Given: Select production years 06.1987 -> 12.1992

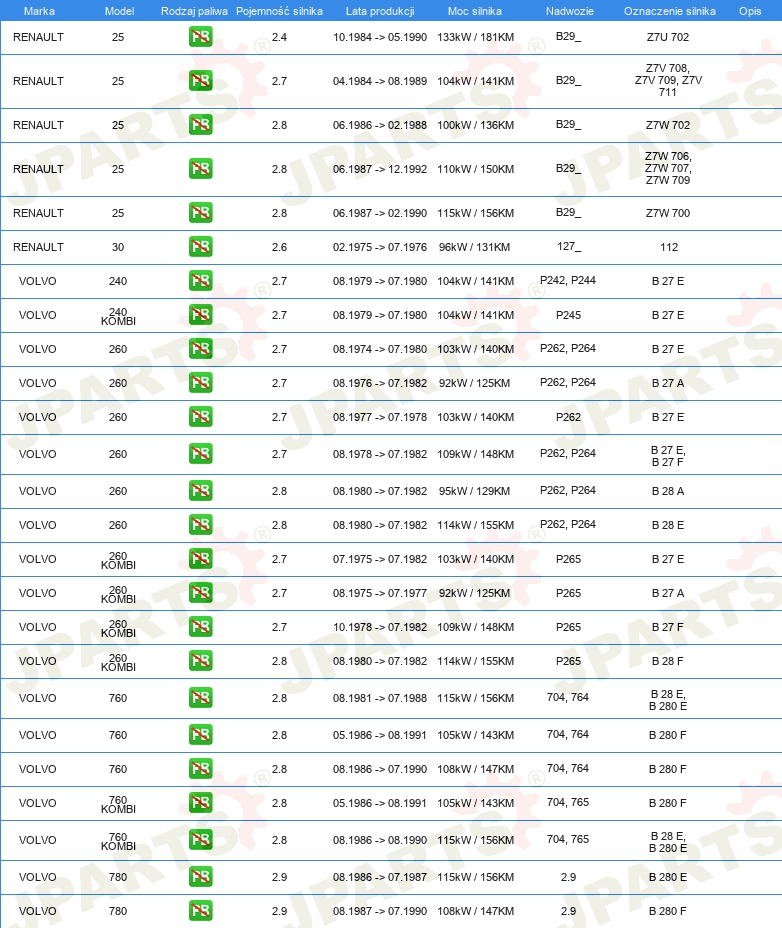Looking at the screenshot, I should coord(379,169).
